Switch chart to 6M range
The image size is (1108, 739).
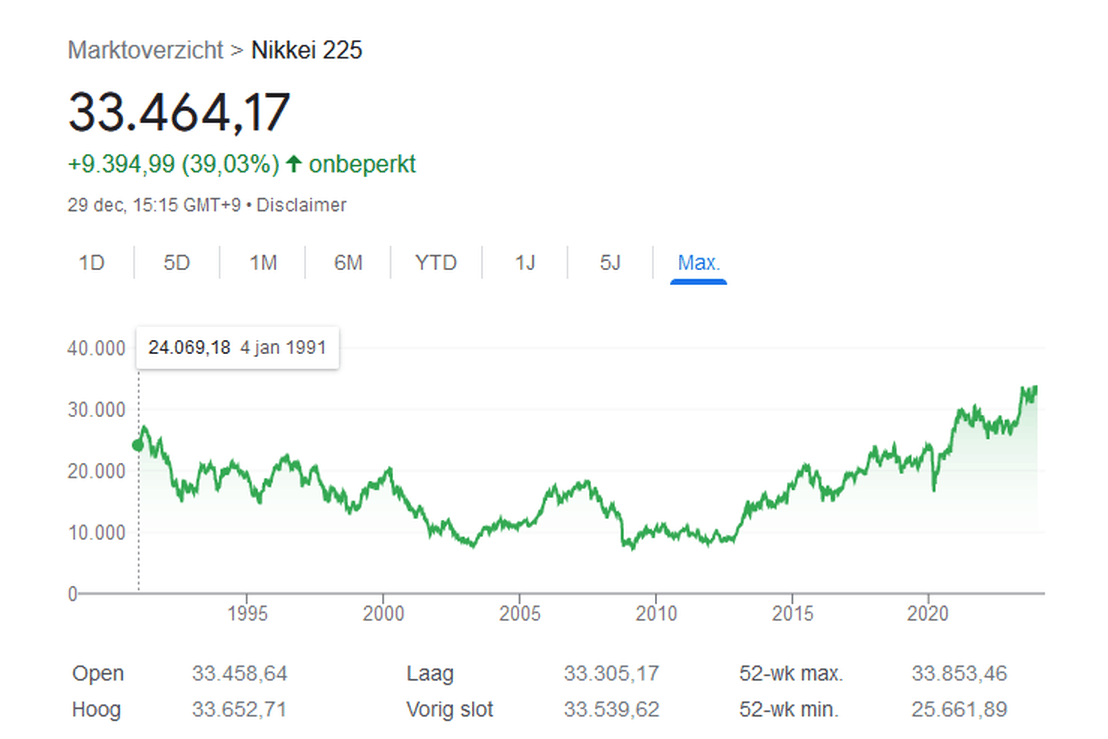click(348, 263)
